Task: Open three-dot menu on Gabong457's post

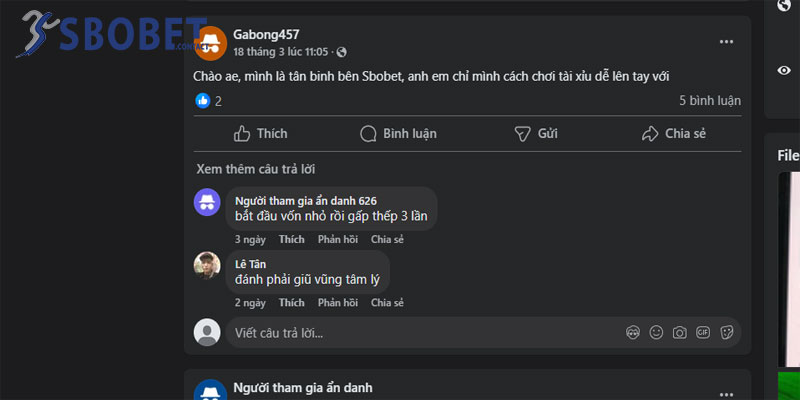Action: pyautogui.click(x=727, y=42)
